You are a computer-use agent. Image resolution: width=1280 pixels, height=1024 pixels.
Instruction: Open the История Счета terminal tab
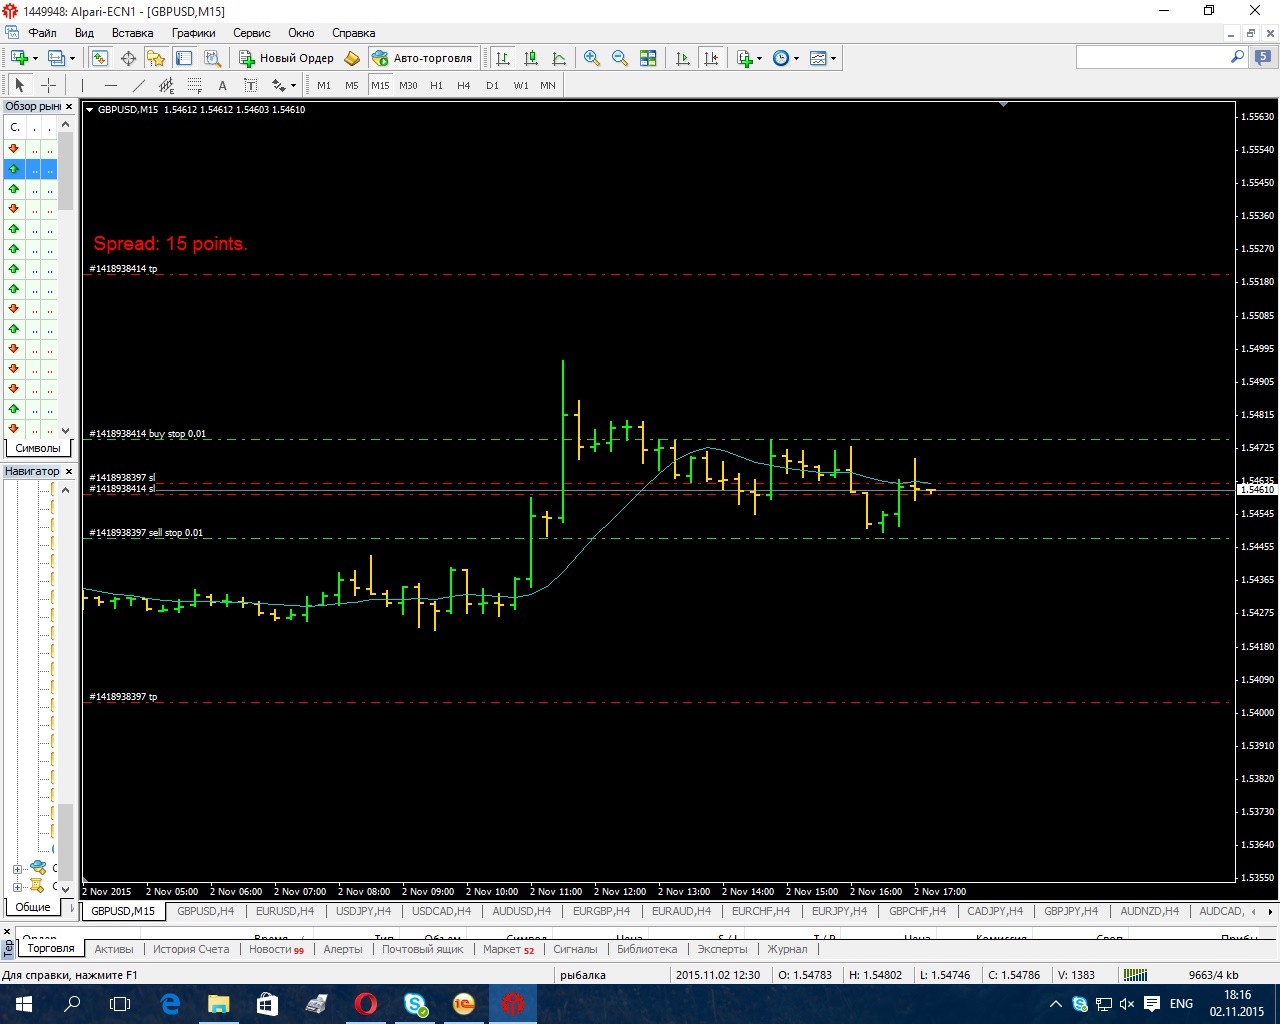[191, 949]
